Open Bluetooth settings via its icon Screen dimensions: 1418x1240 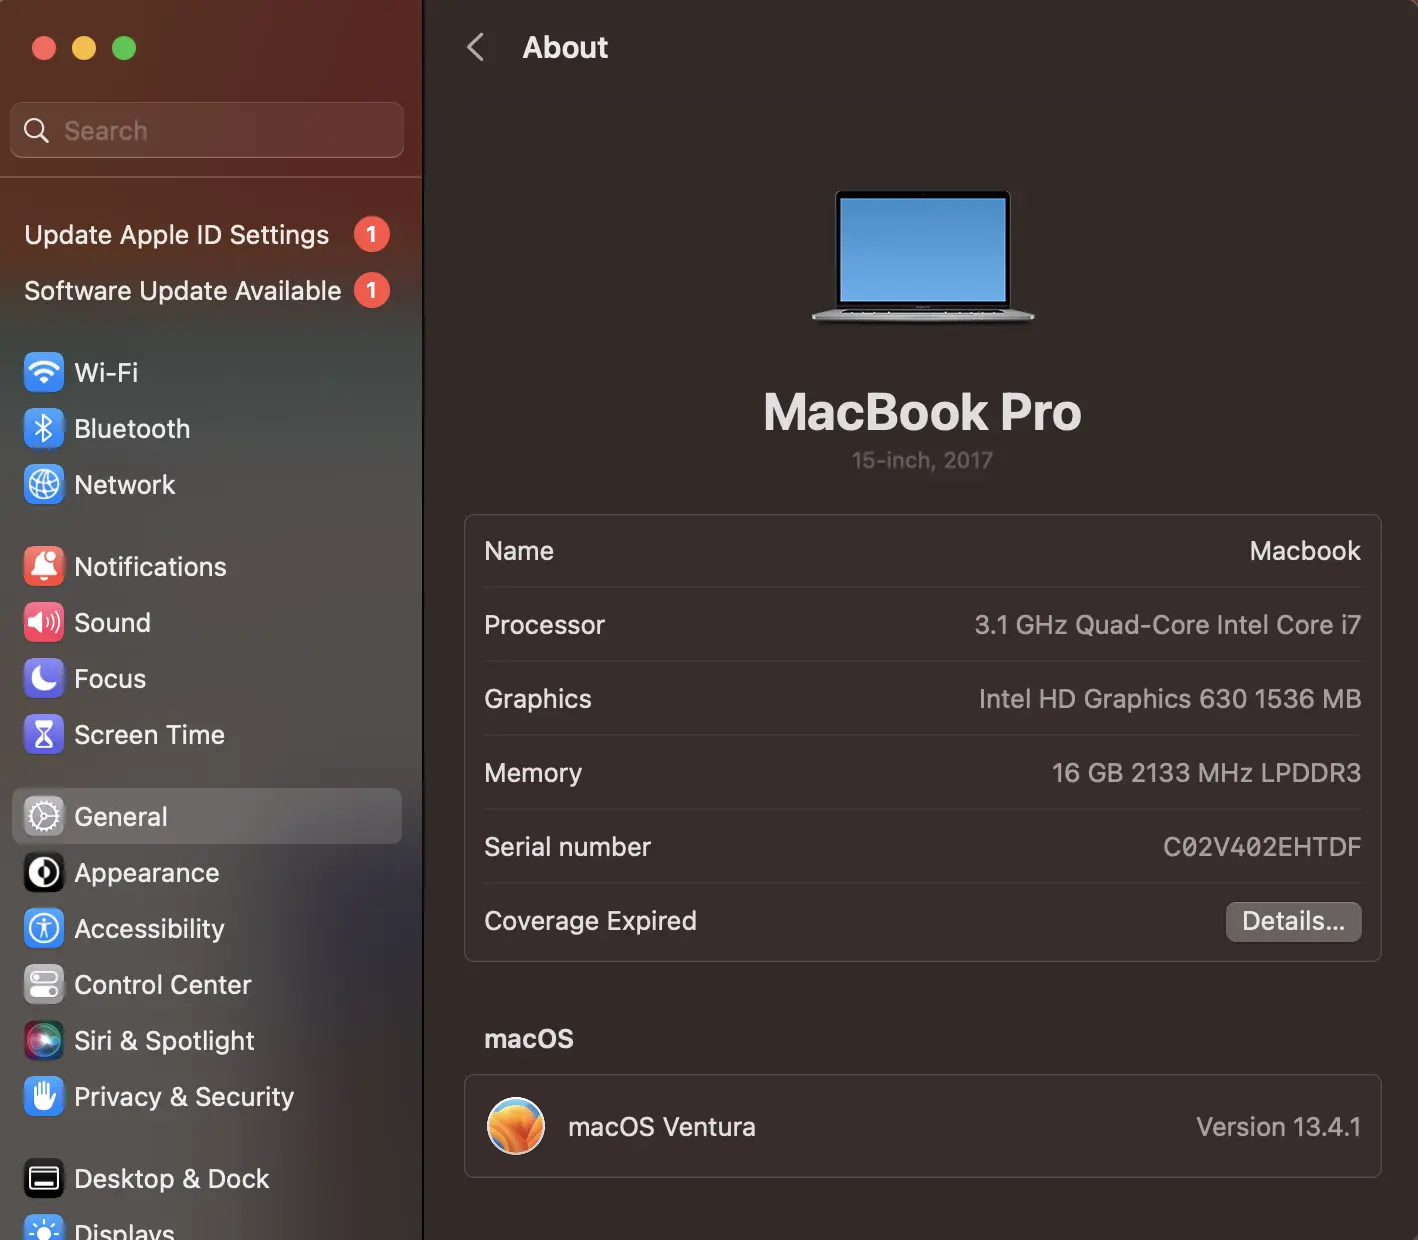43,428
